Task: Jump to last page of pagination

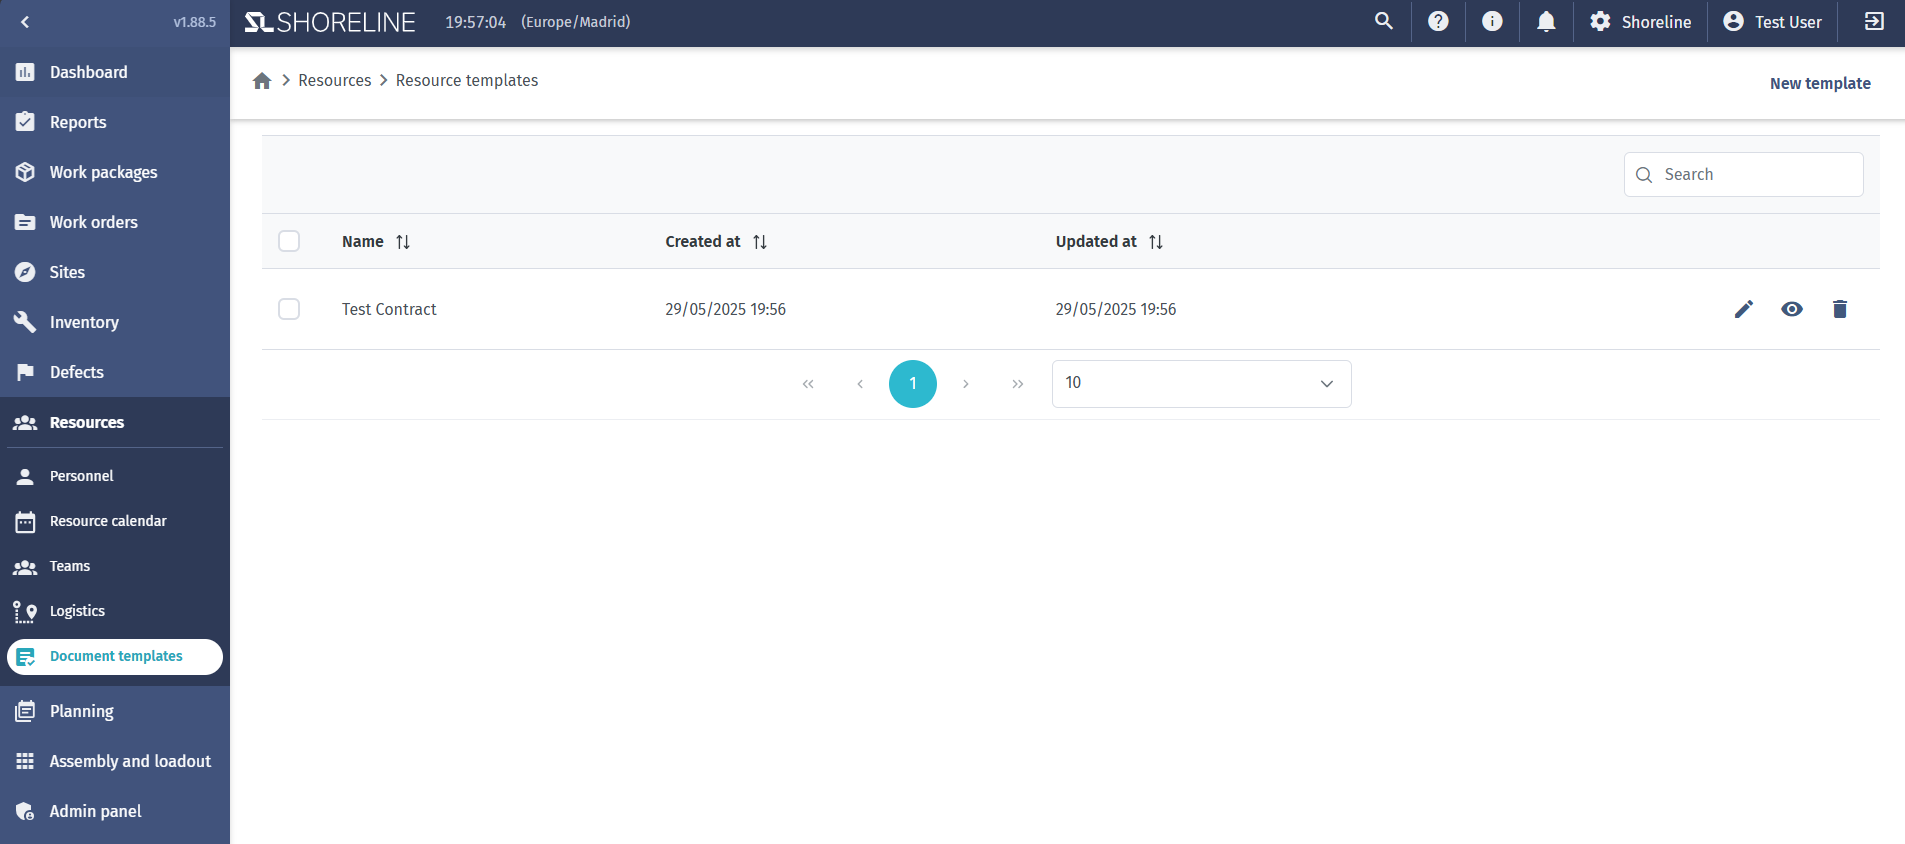Action: pos(1017,384)
